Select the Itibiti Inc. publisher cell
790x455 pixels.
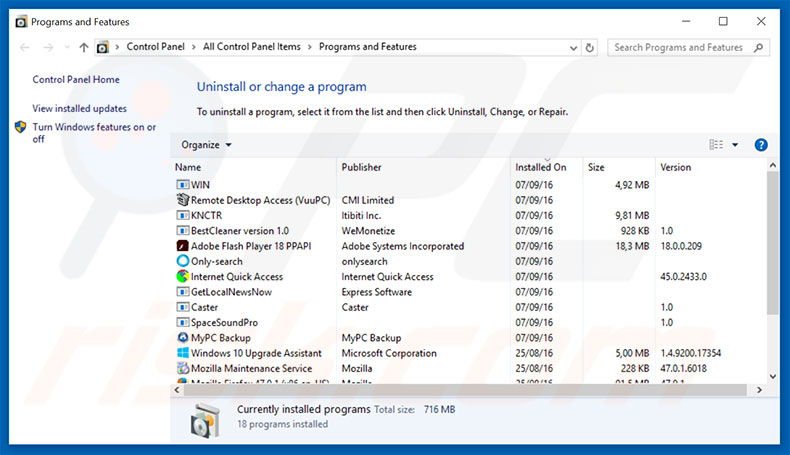[x=361, y=215]
